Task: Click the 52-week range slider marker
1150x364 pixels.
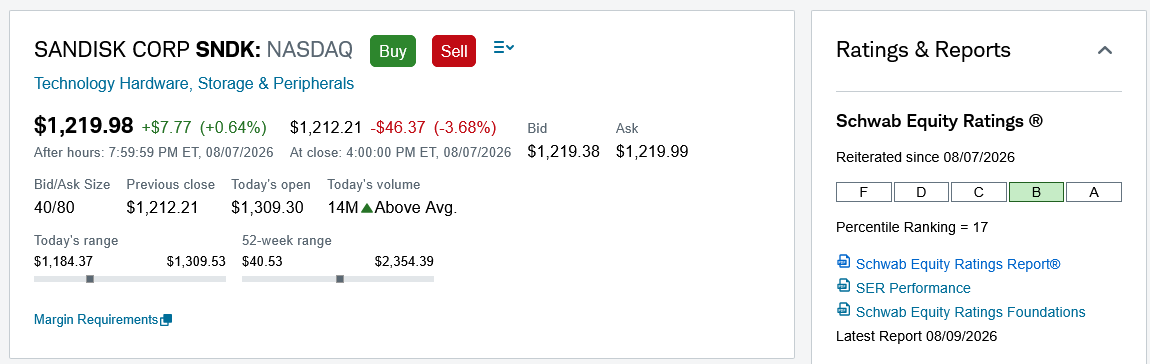Action: click(x=340, y=279)
